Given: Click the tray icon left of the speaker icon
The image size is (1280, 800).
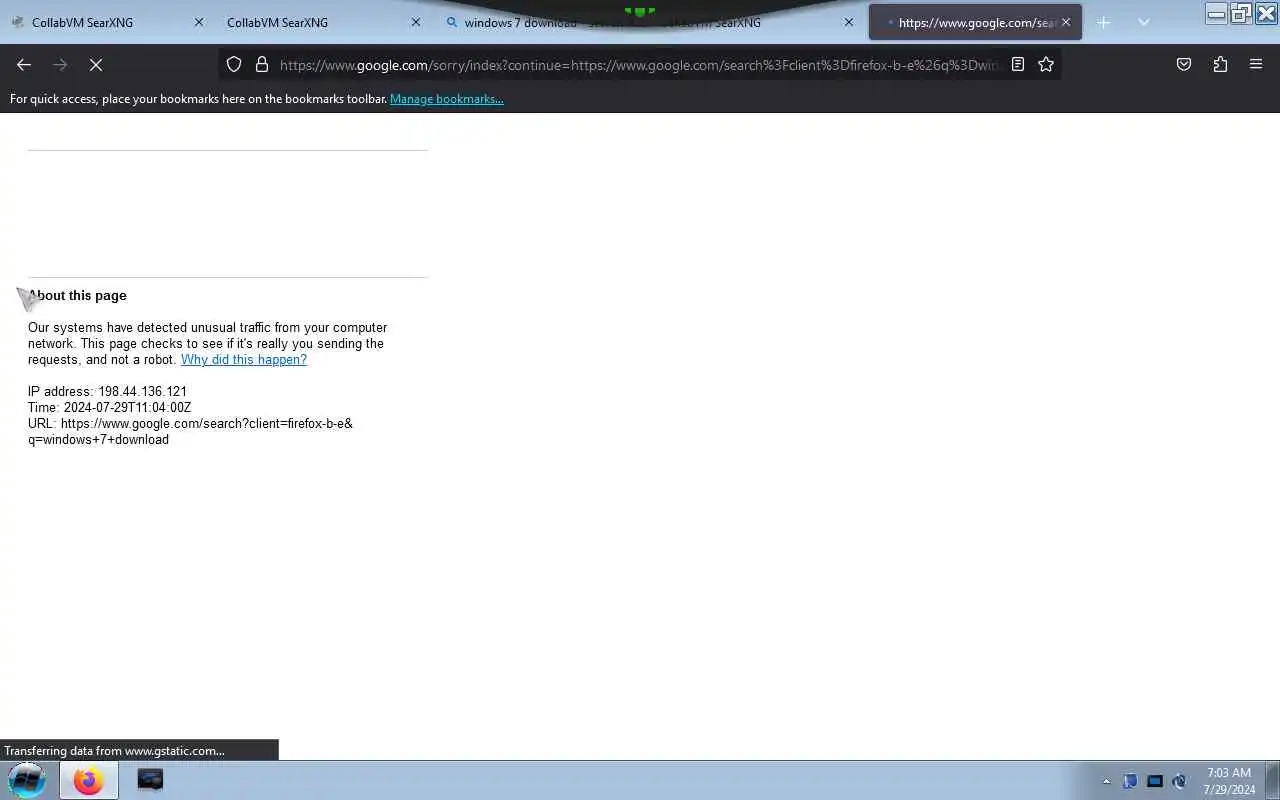Looking at the screenshot, I should 1155,781.
